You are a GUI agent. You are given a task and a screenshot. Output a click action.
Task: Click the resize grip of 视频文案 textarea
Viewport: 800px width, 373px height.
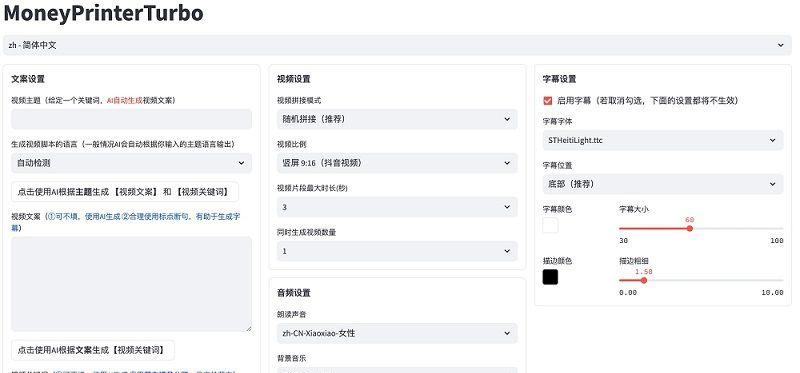[248, 329]
